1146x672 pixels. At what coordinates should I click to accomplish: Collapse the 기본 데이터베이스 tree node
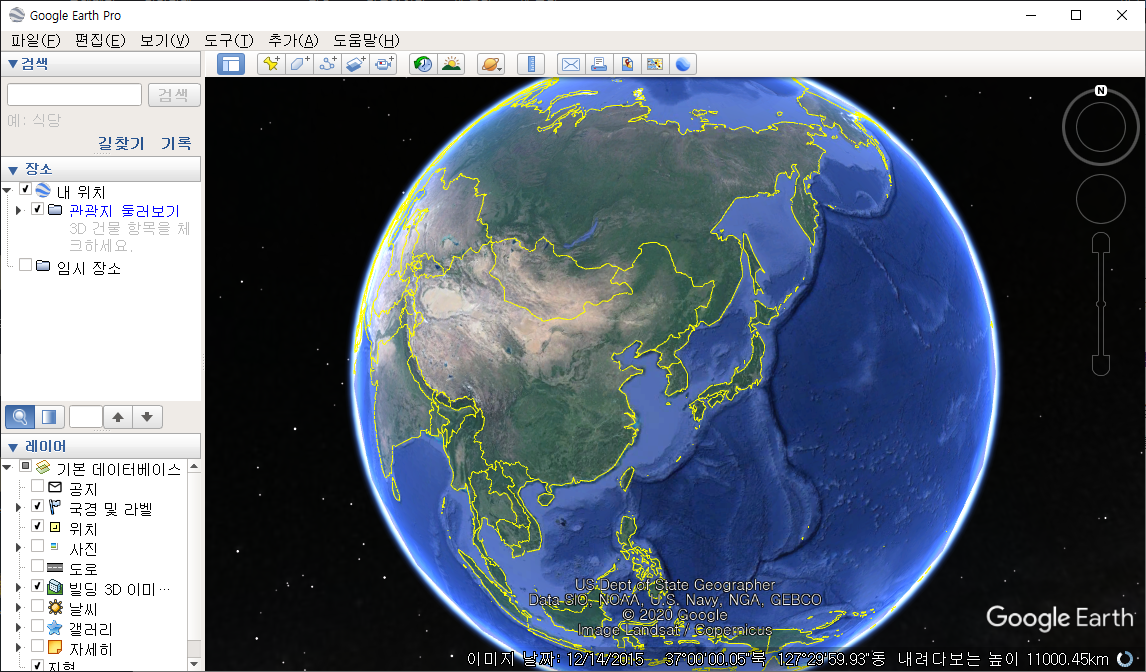(7, 467)
